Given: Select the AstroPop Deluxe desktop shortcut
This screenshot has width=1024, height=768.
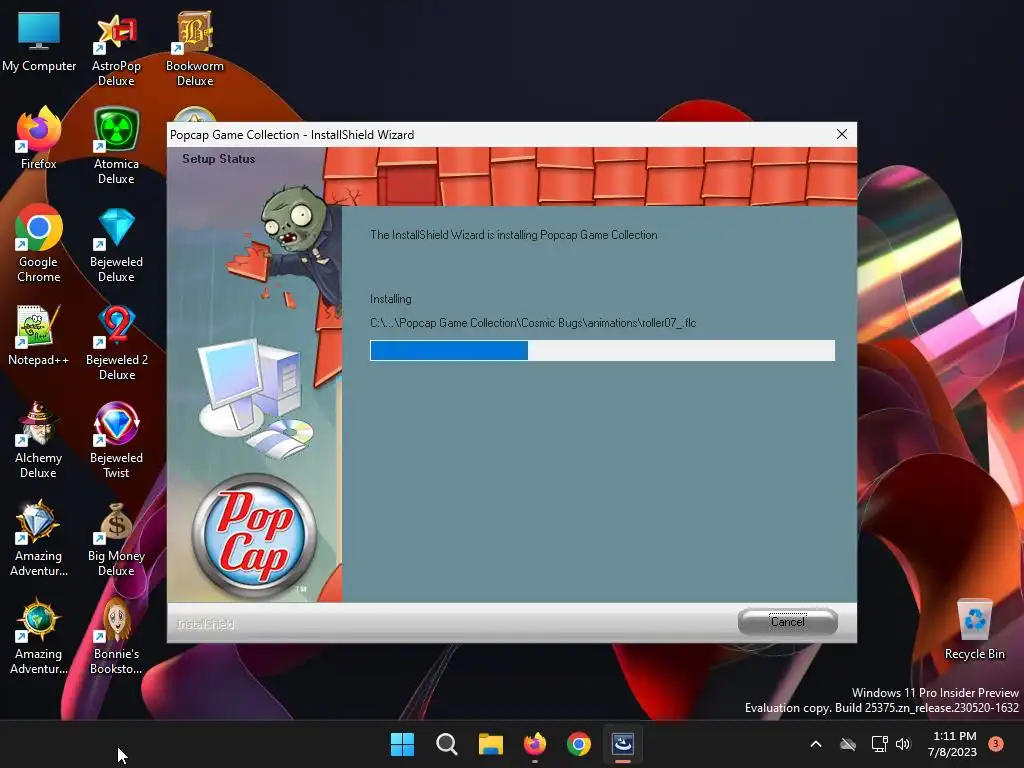Looking at the screenshot, I should [116, 50].
